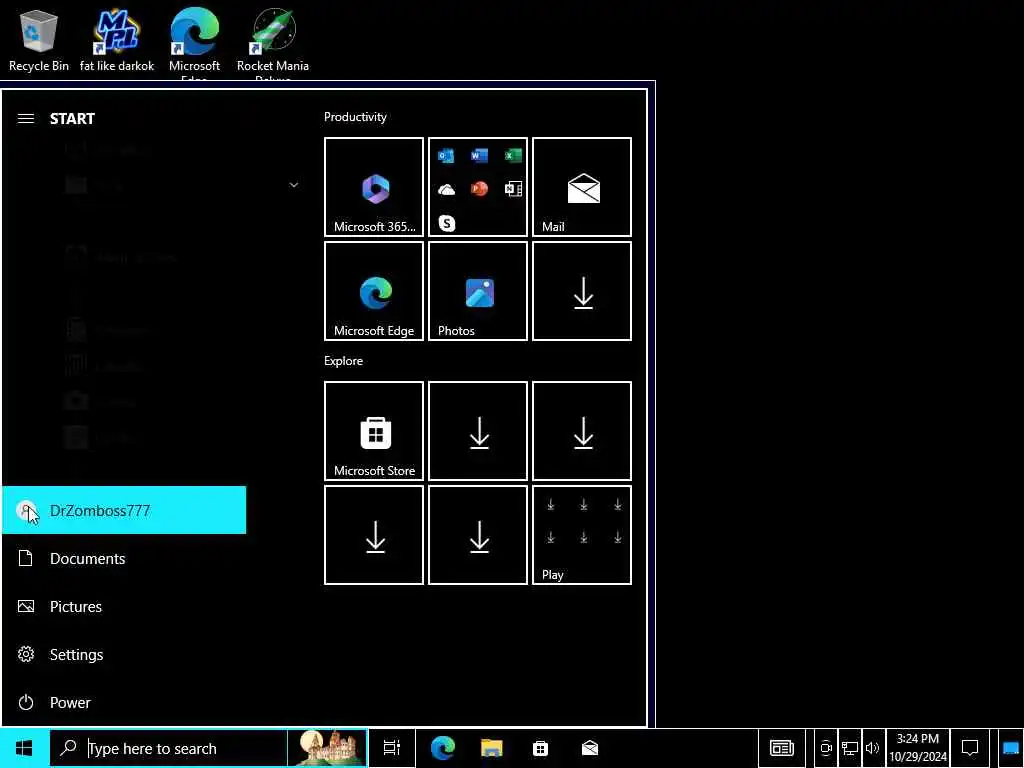Screen dimensions: 1024x768
Task: Expand the chevron in the apps list
Action: (x=294, y=185)
